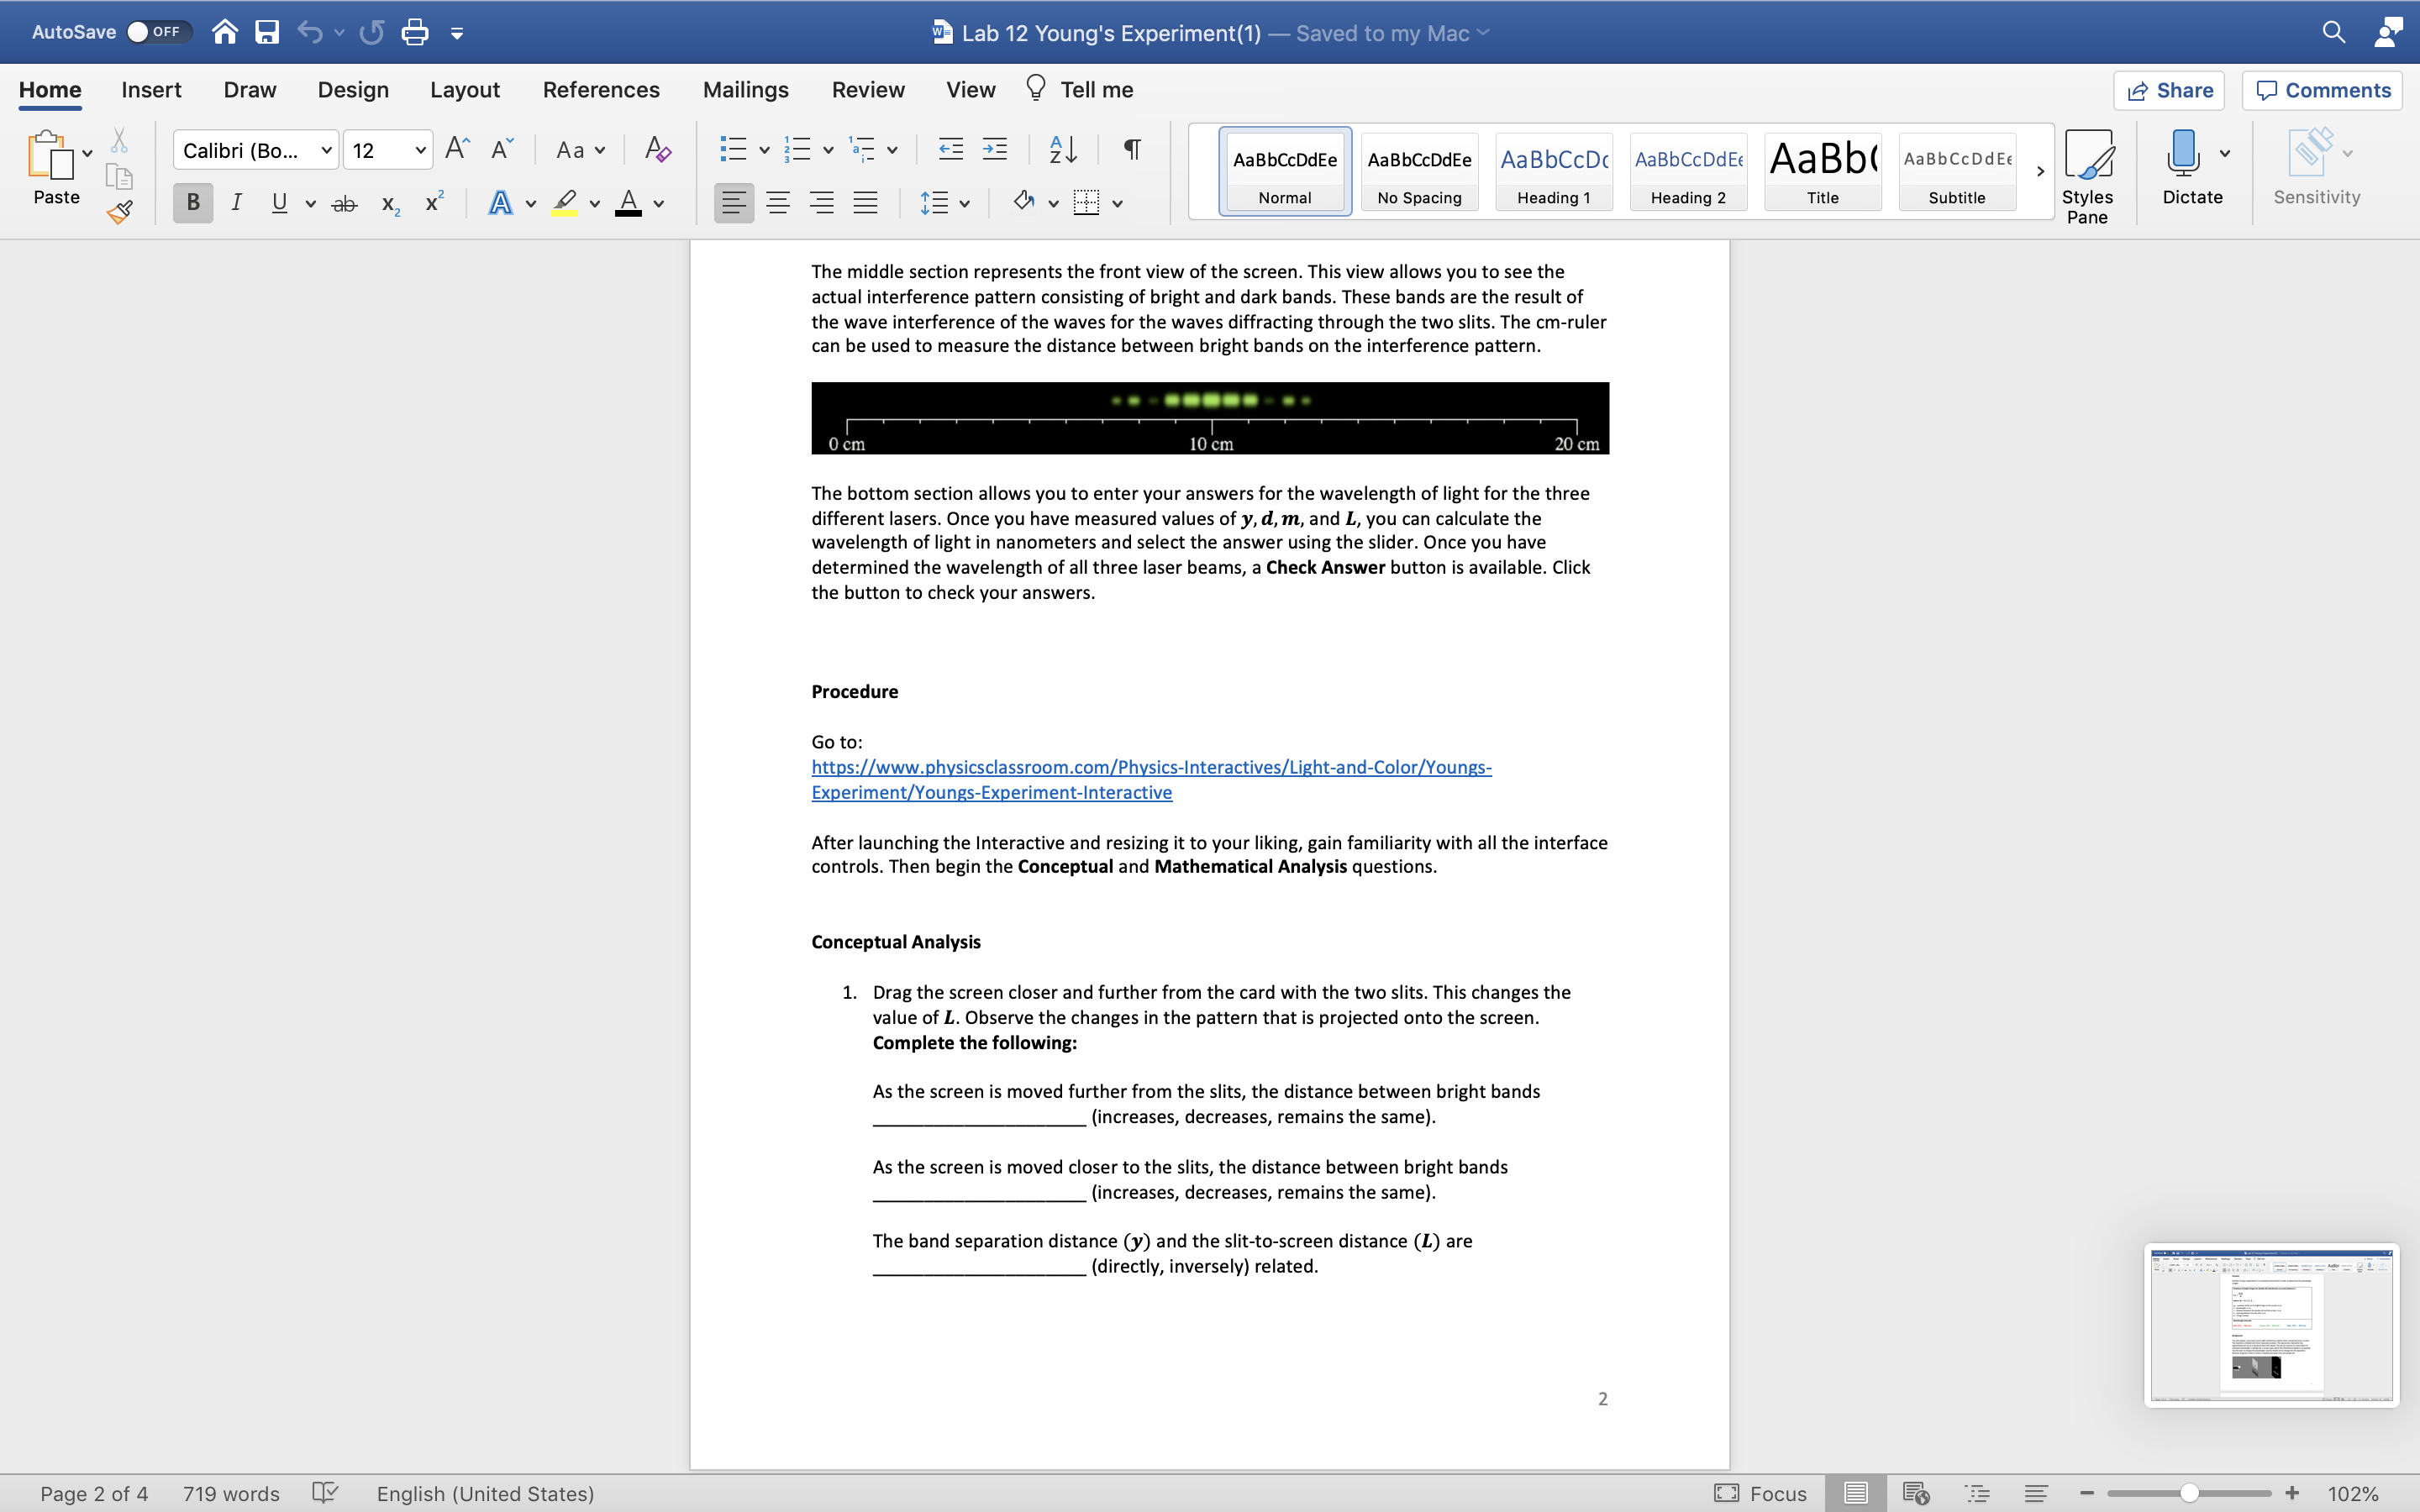Viewport: 2420px width, 1512px height.
Task: Open spelling and grammar check in status bar
Action: coord(325,1493)
